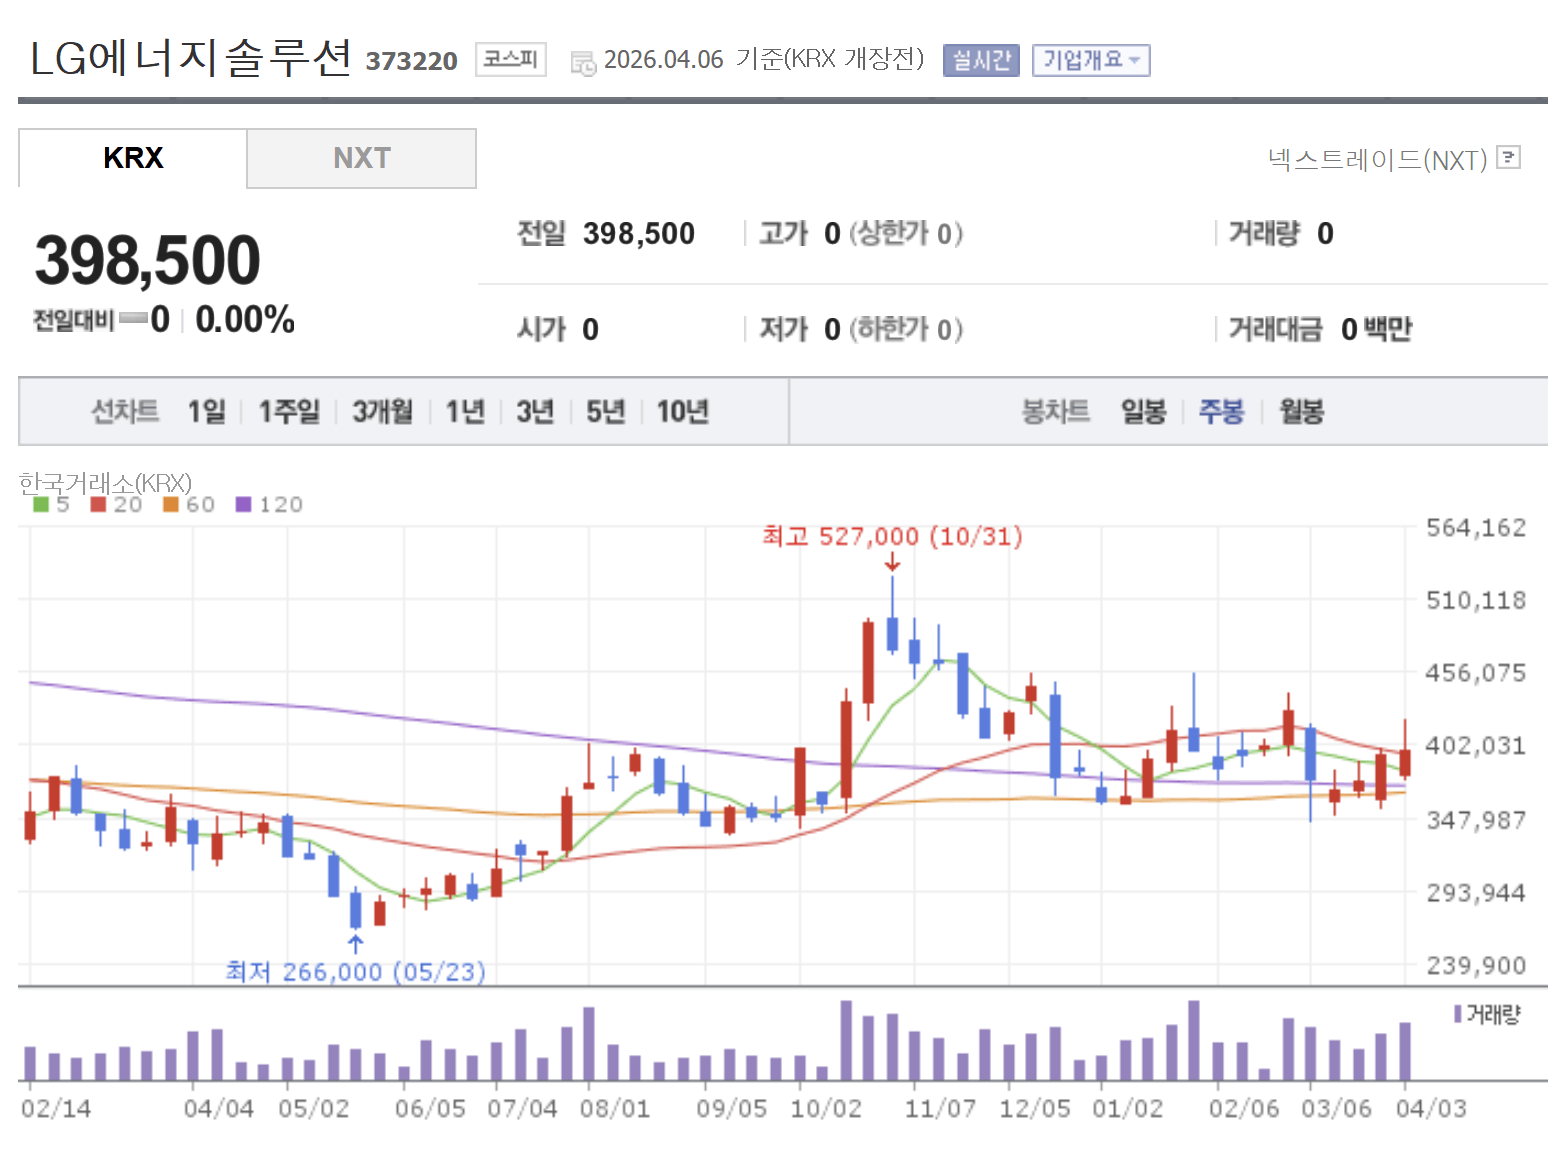Screen dimensions: 1548x1170
Task: Click the 전일 398,500 previous close value
Action: [638, 233]
